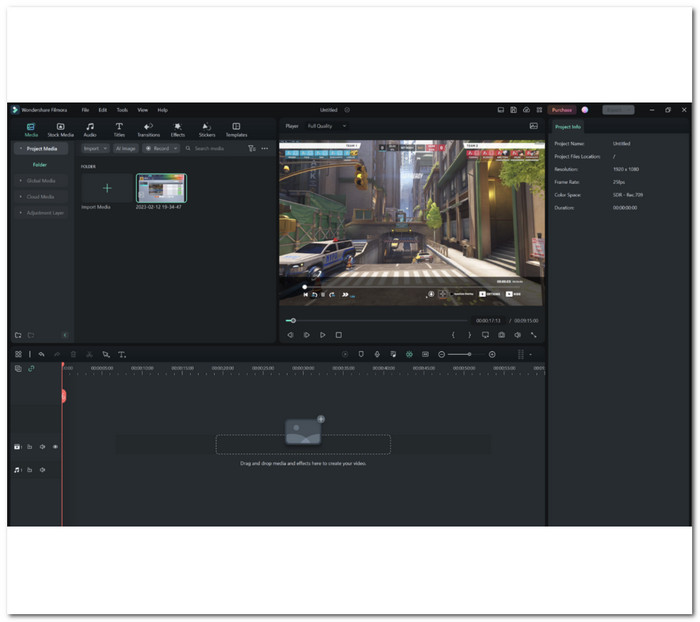This screenshot has width=700, height=622.
Task: Click the Import Media plus tile
Action: coord(107,188)
